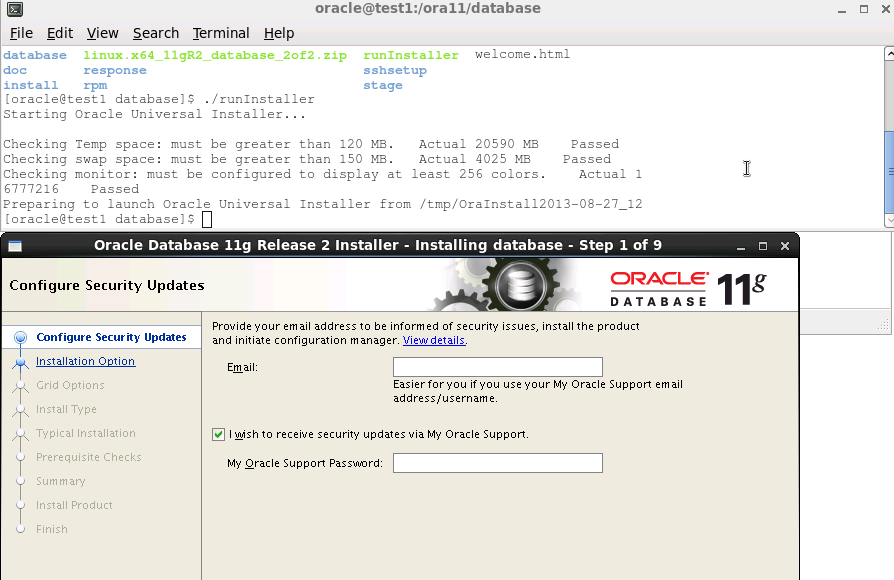Close the Oracle installer window
Viewport: 894px width, 580px height.
(785, 246)
